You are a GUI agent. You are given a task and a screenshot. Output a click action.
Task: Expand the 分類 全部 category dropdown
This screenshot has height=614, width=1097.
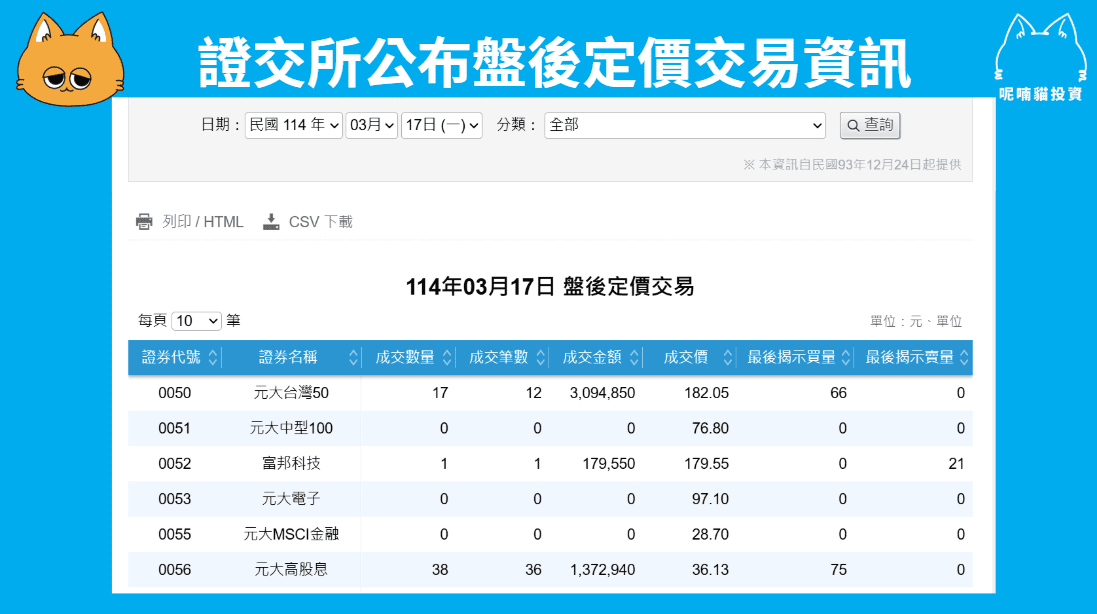click(x=685, y=125)
